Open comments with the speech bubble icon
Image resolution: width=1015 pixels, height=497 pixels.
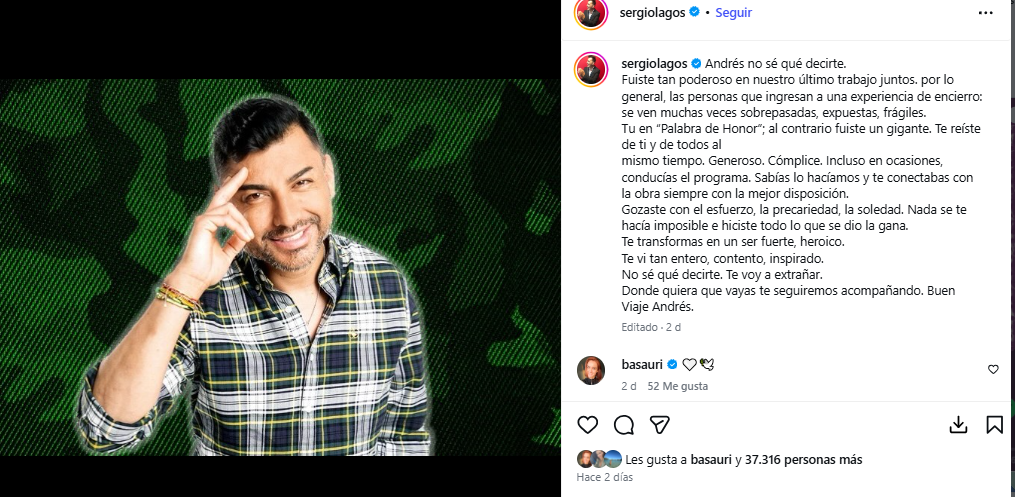(623, 425)
